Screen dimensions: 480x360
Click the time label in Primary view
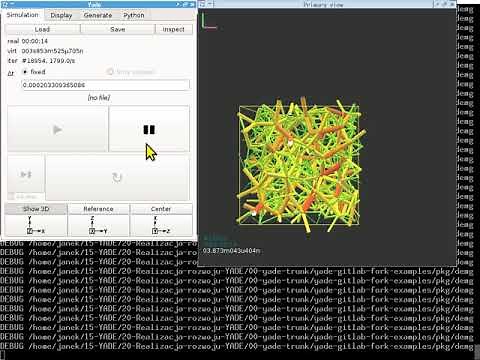(x=231, y=250)
